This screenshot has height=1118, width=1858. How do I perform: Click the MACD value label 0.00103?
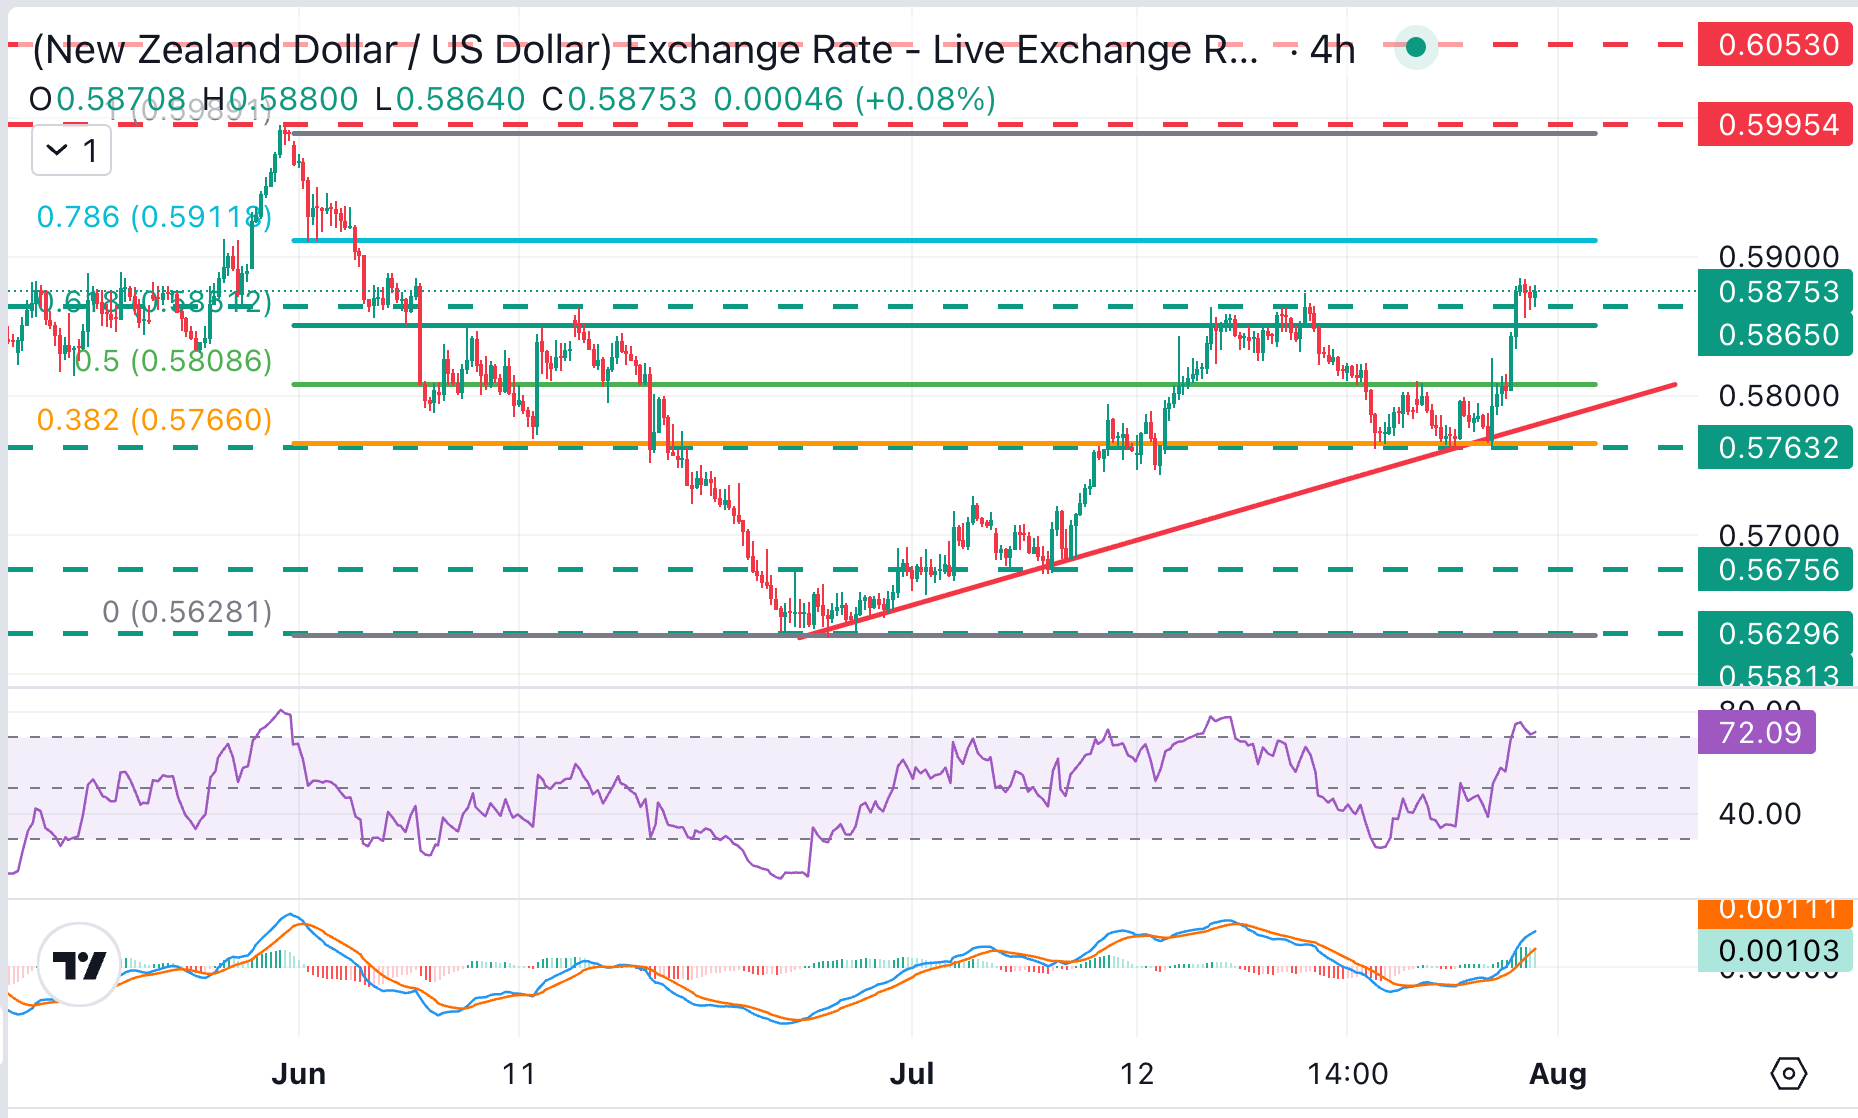1775,950
